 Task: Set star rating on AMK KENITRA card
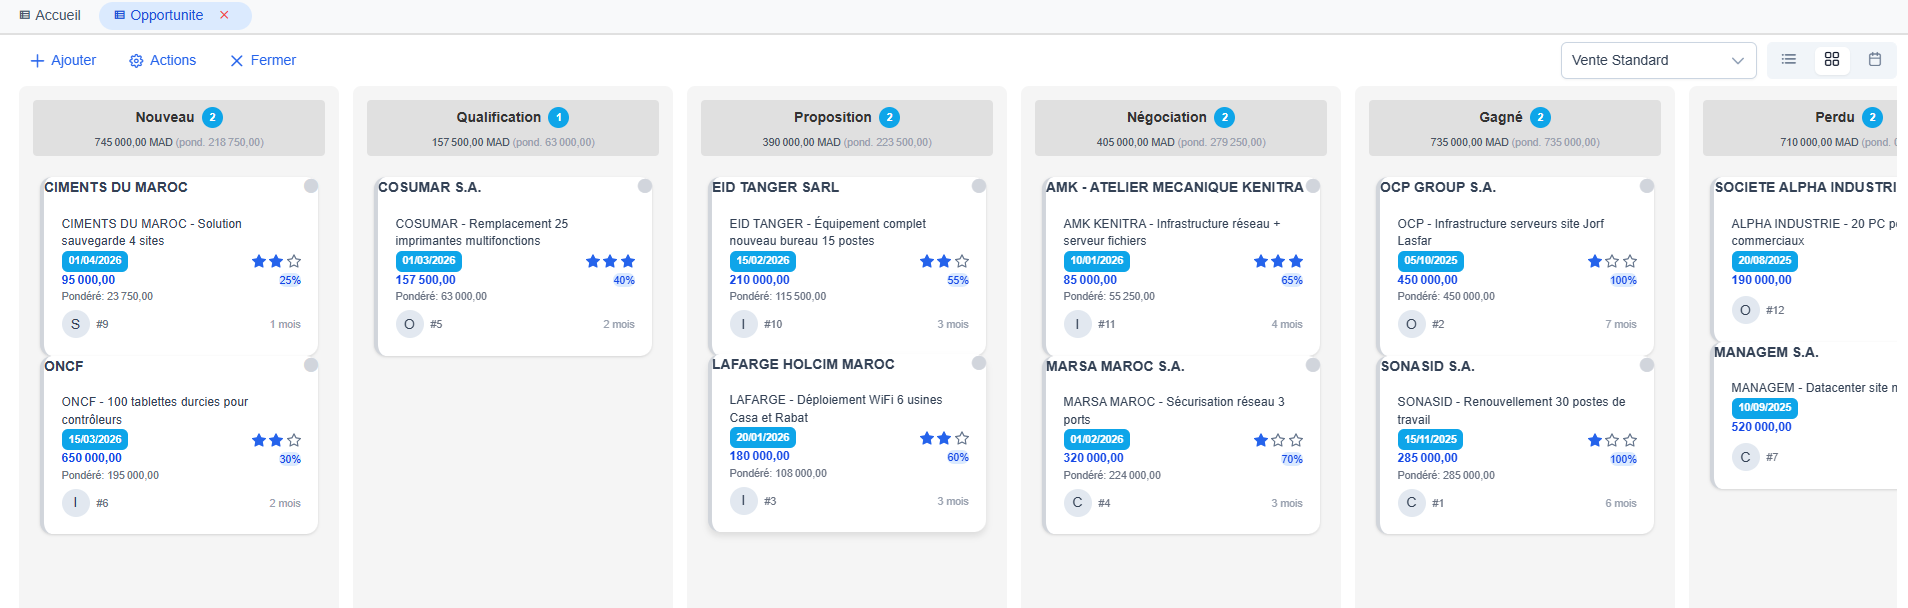pyautogui.click(x=1278, y=261)
